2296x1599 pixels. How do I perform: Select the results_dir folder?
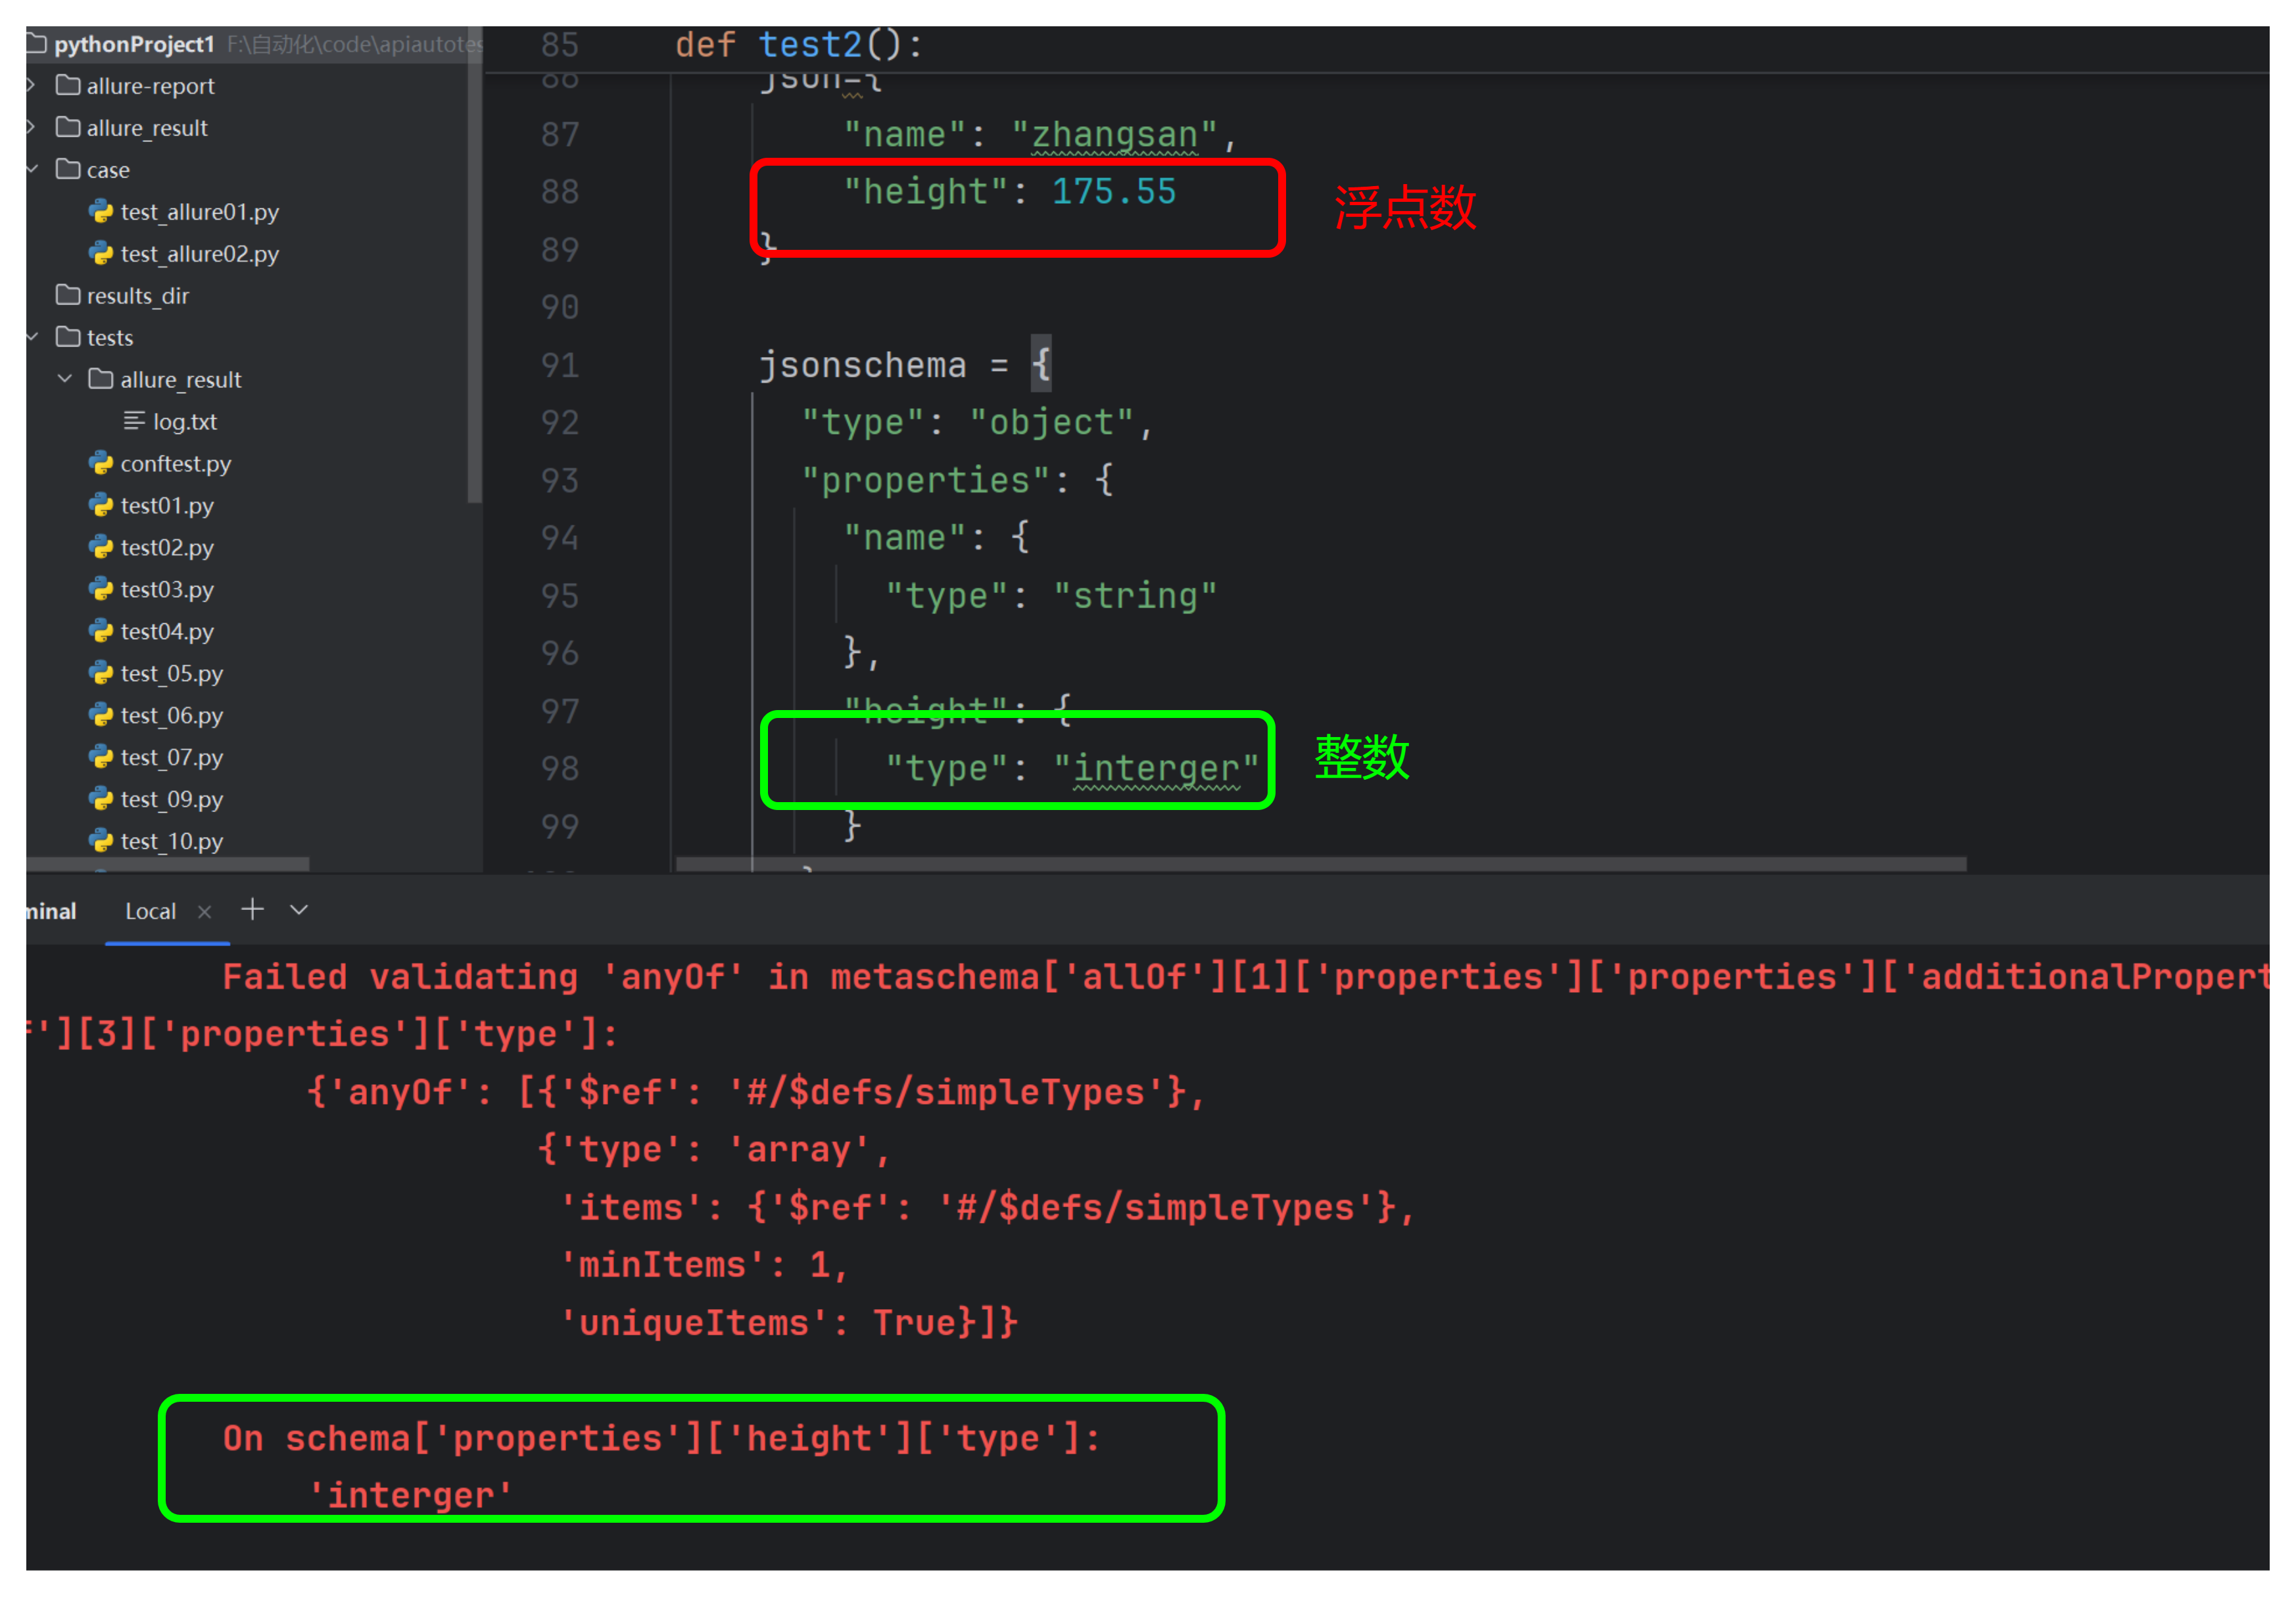[x=137, y=296]
